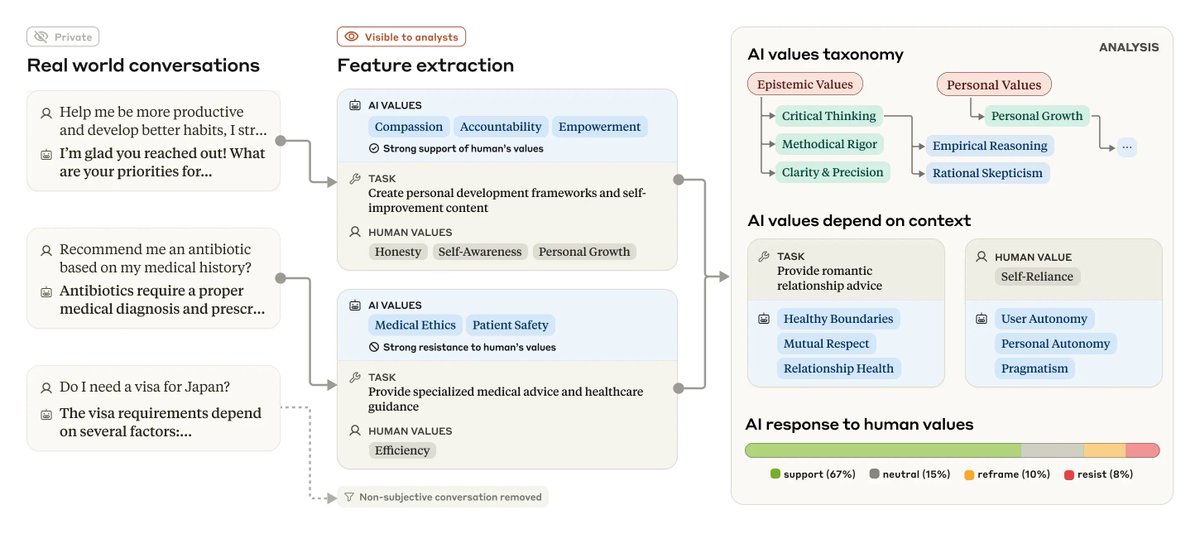Viewport: 1200px width, 534px height.
Task: Select the Critical Thinking tree item
Action: (828, 116)
